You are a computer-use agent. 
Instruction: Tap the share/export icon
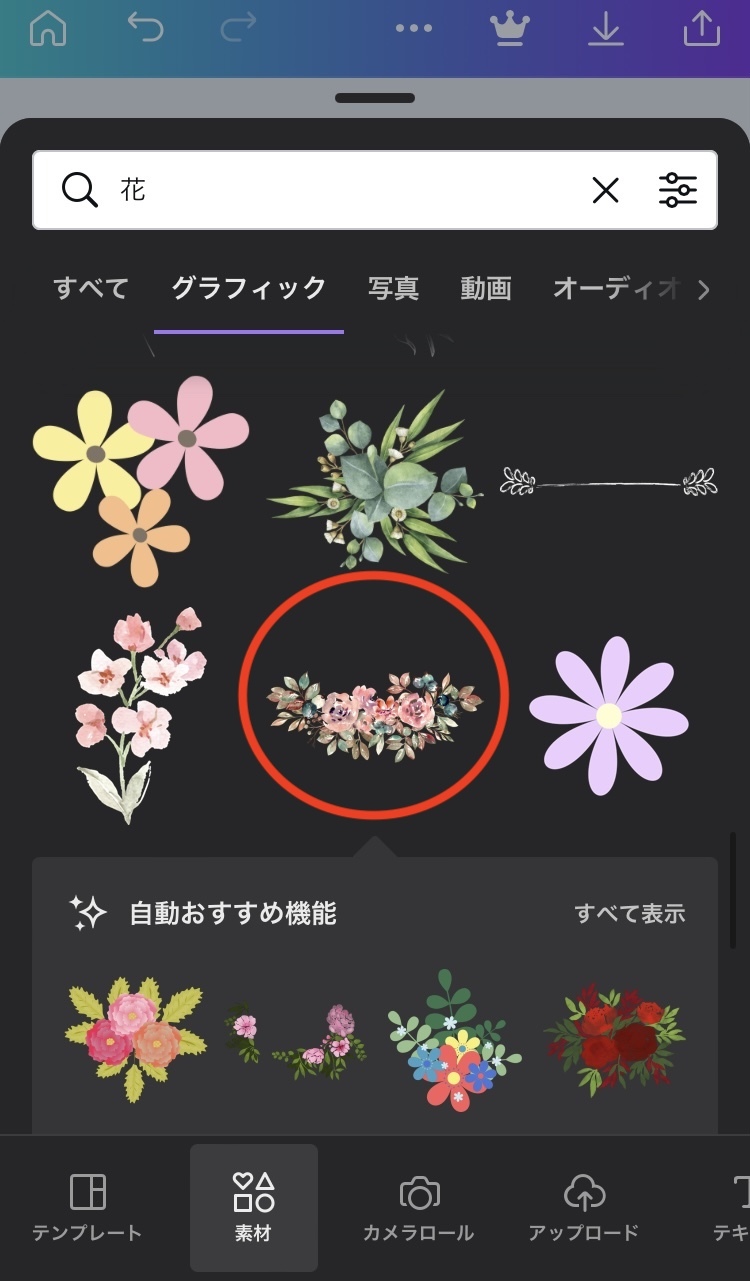702,28
